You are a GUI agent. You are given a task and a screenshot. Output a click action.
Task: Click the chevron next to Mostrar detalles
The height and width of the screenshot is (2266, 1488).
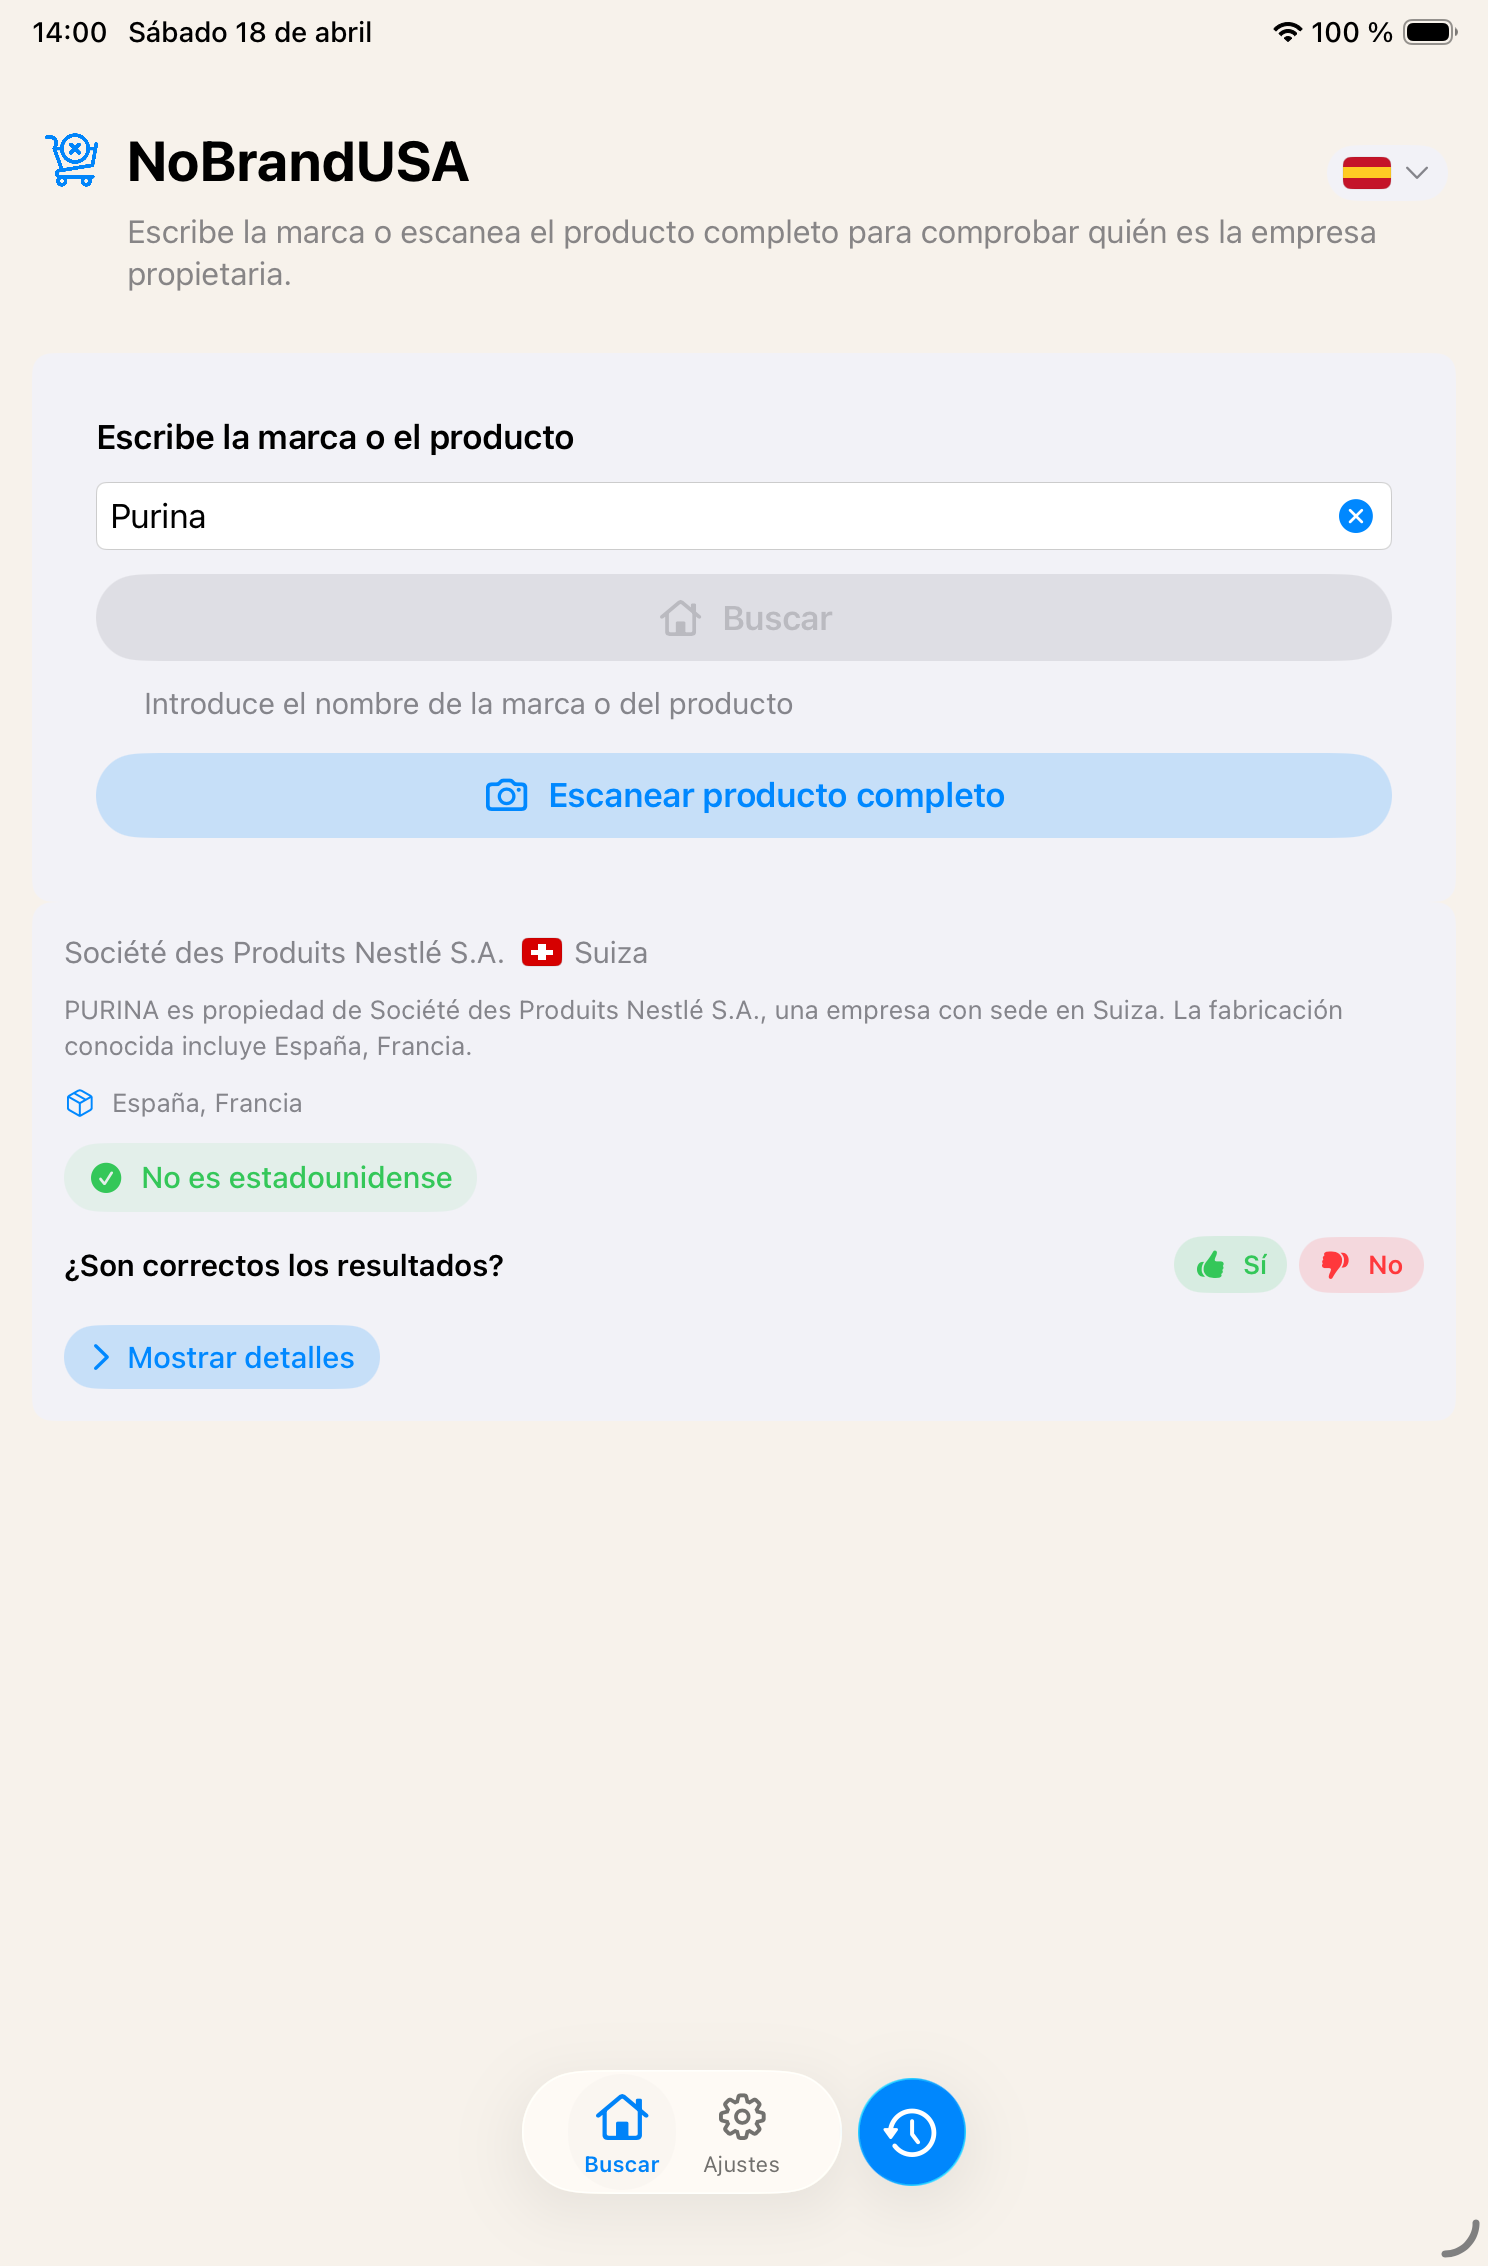[101, 1357]
